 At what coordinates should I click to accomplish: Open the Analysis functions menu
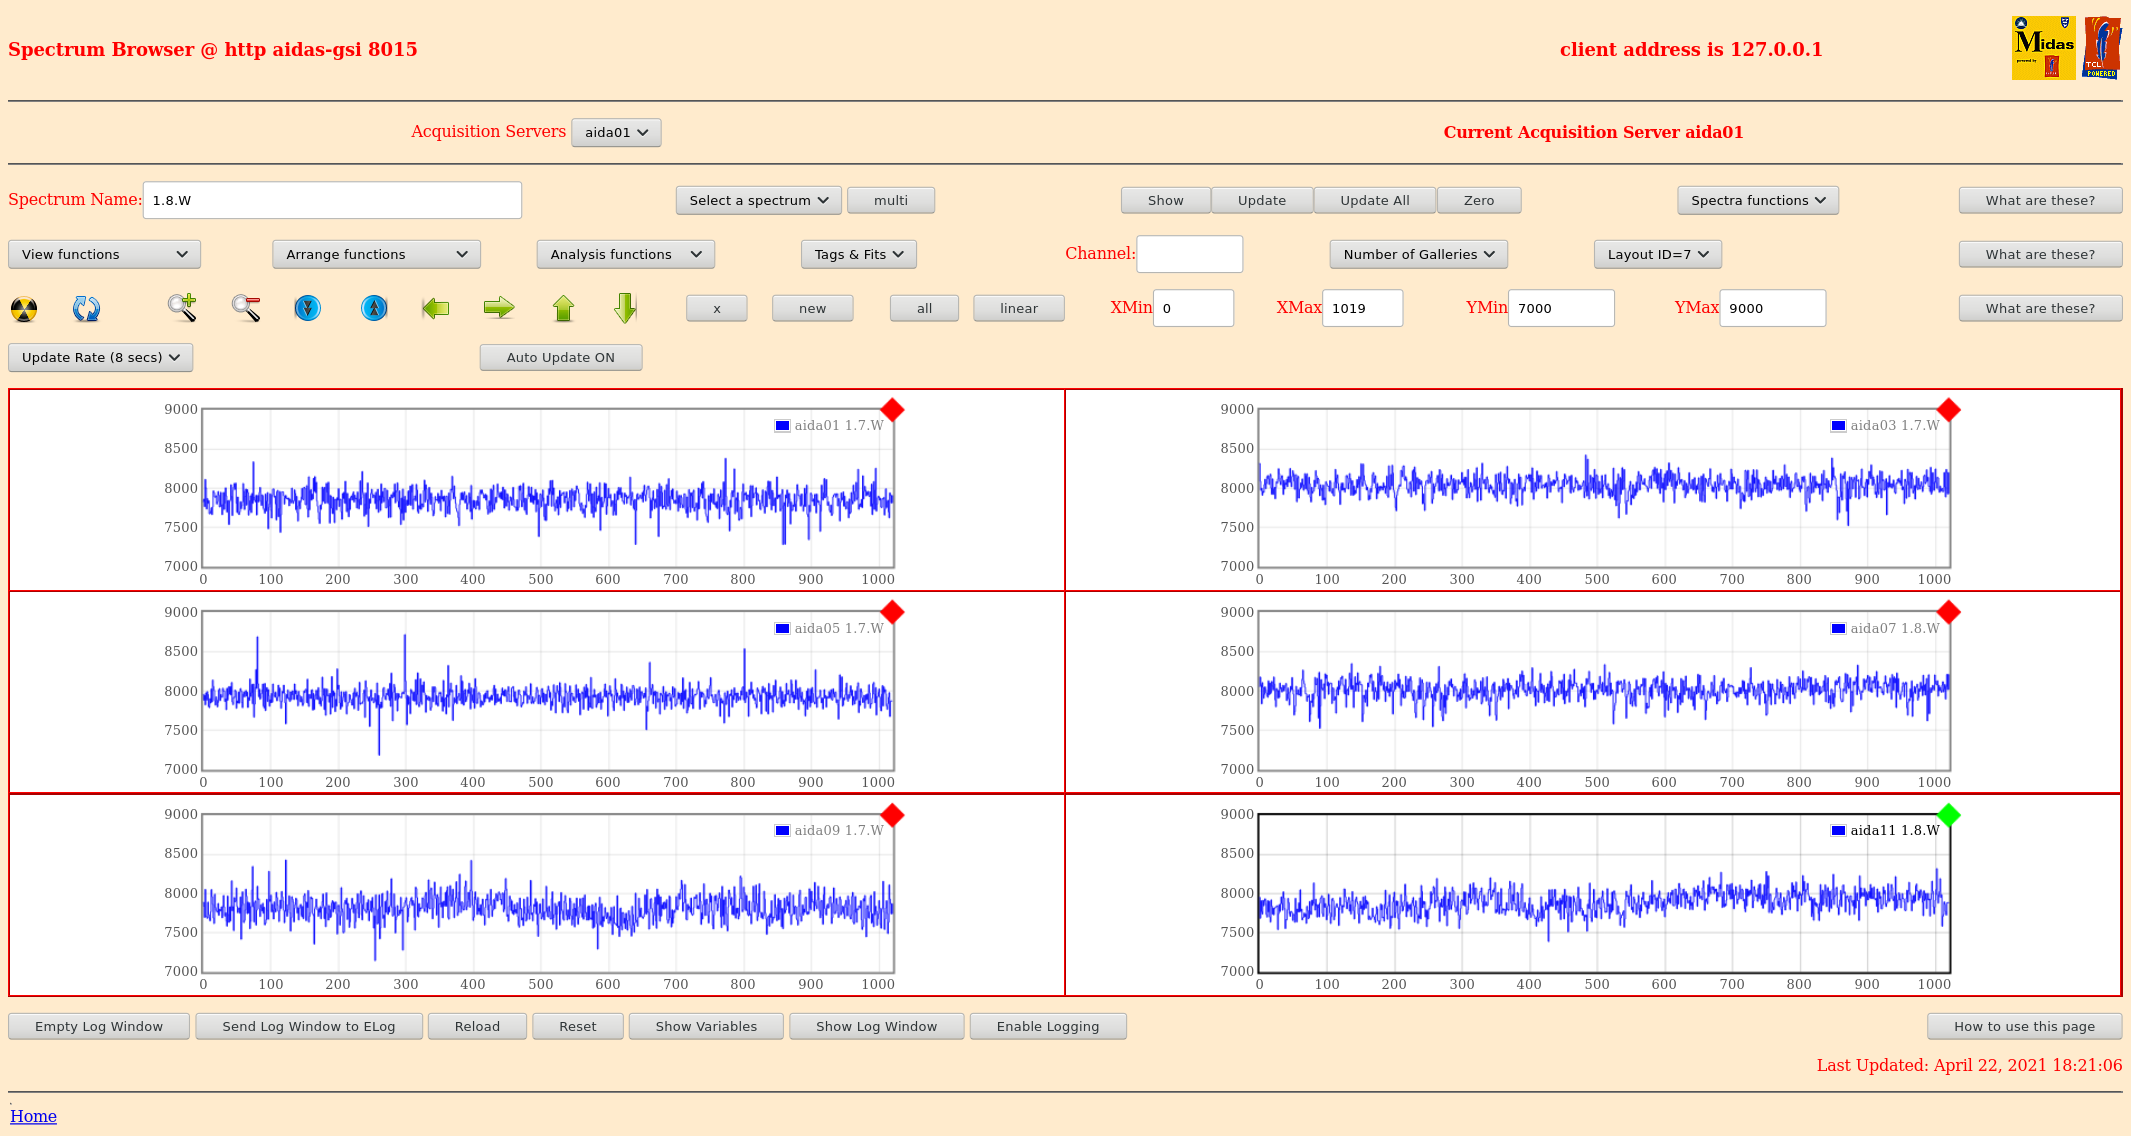point(625,254)
